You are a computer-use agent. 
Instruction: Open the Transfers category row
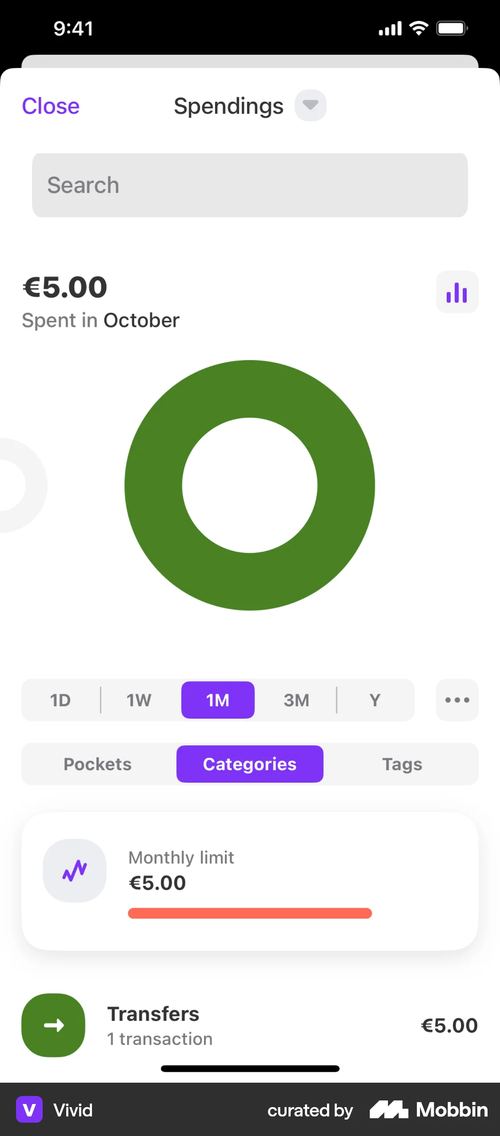click(x=250, y=1025)
